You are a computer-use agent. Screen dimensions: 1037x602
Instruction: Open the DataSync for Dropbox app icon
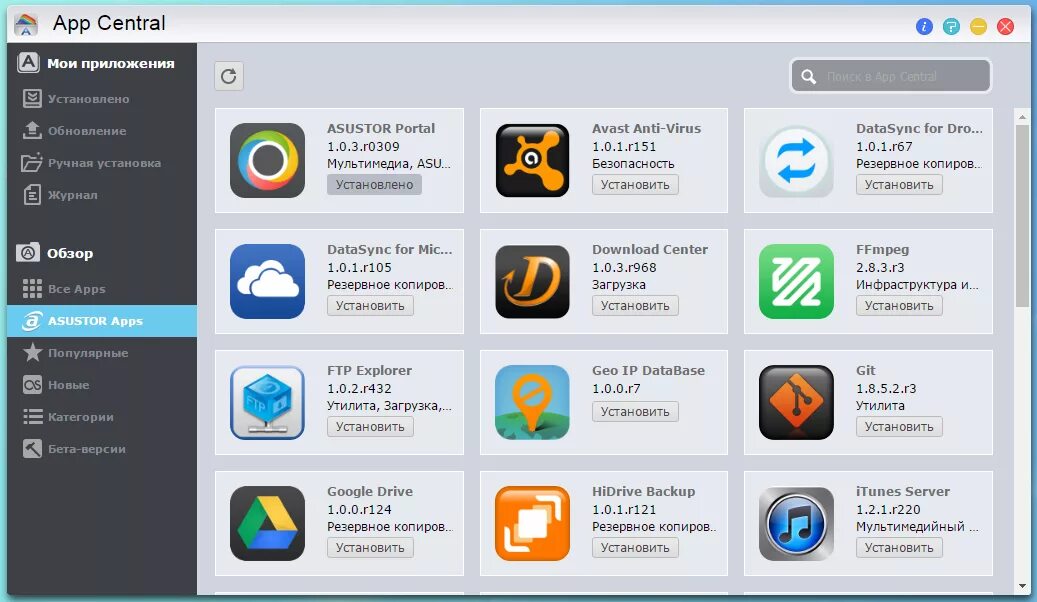pos(796,160)
